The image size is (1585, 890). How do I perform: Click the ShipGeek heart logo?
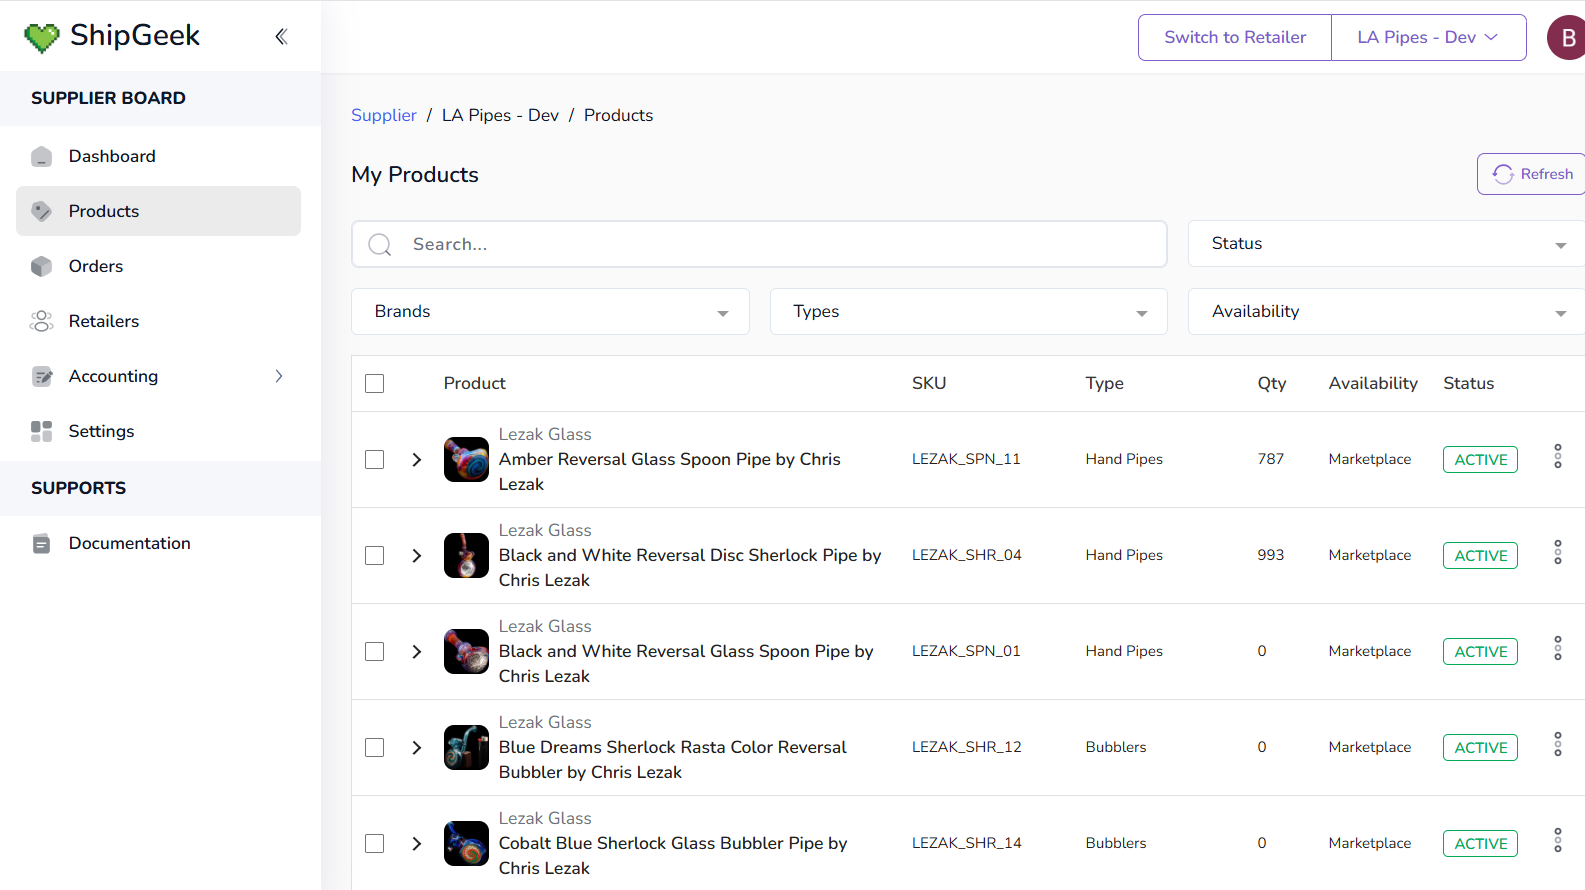pos(42,38)
